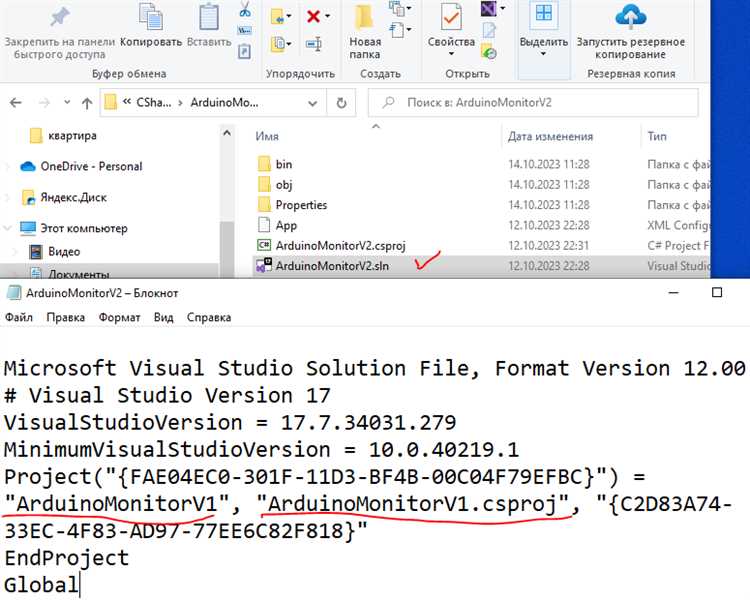Open Свойства properties icon
750x600 pixels.
451,17
